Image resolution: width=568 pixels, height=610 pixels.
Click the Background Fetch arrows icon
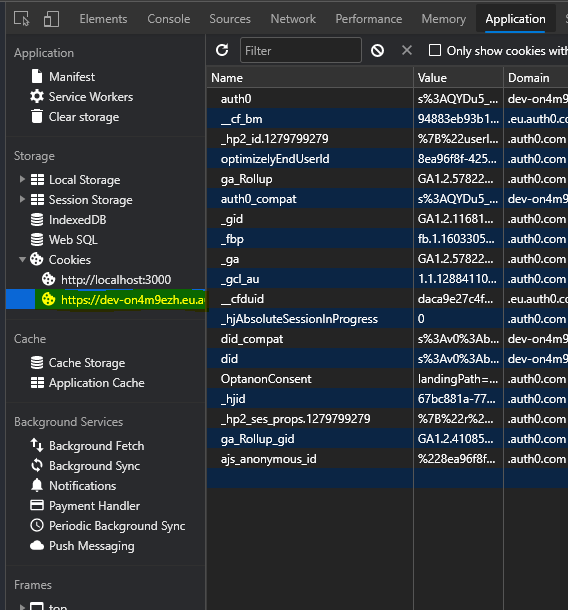pos(37,445)
